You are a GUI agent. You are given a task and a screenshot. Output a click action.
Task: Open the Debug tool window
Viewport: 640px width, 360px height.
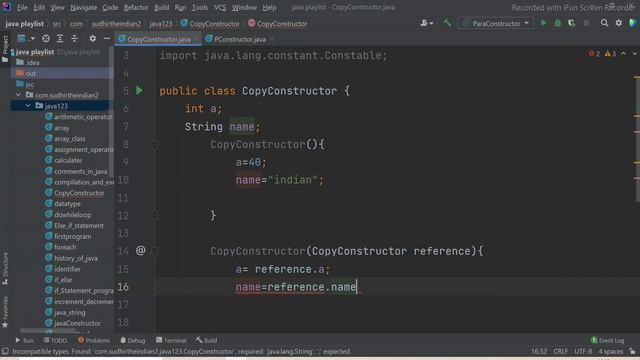pos(133,340)
